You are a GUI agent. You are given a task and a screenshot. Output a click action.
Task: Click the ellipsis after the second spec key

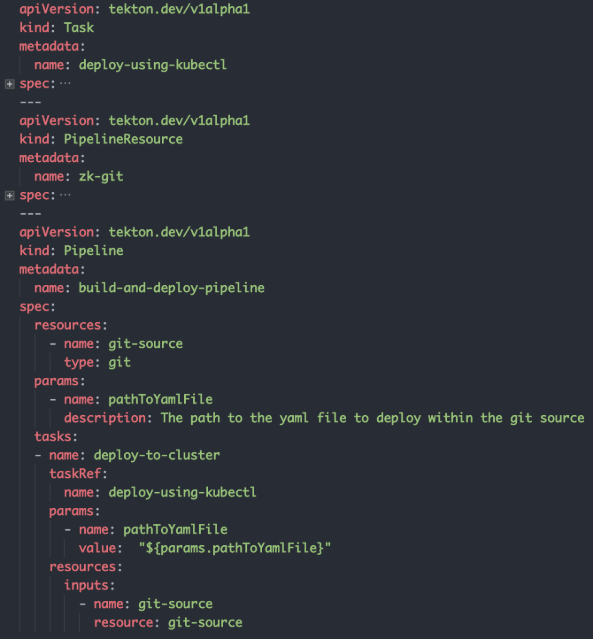click(65, 195)
